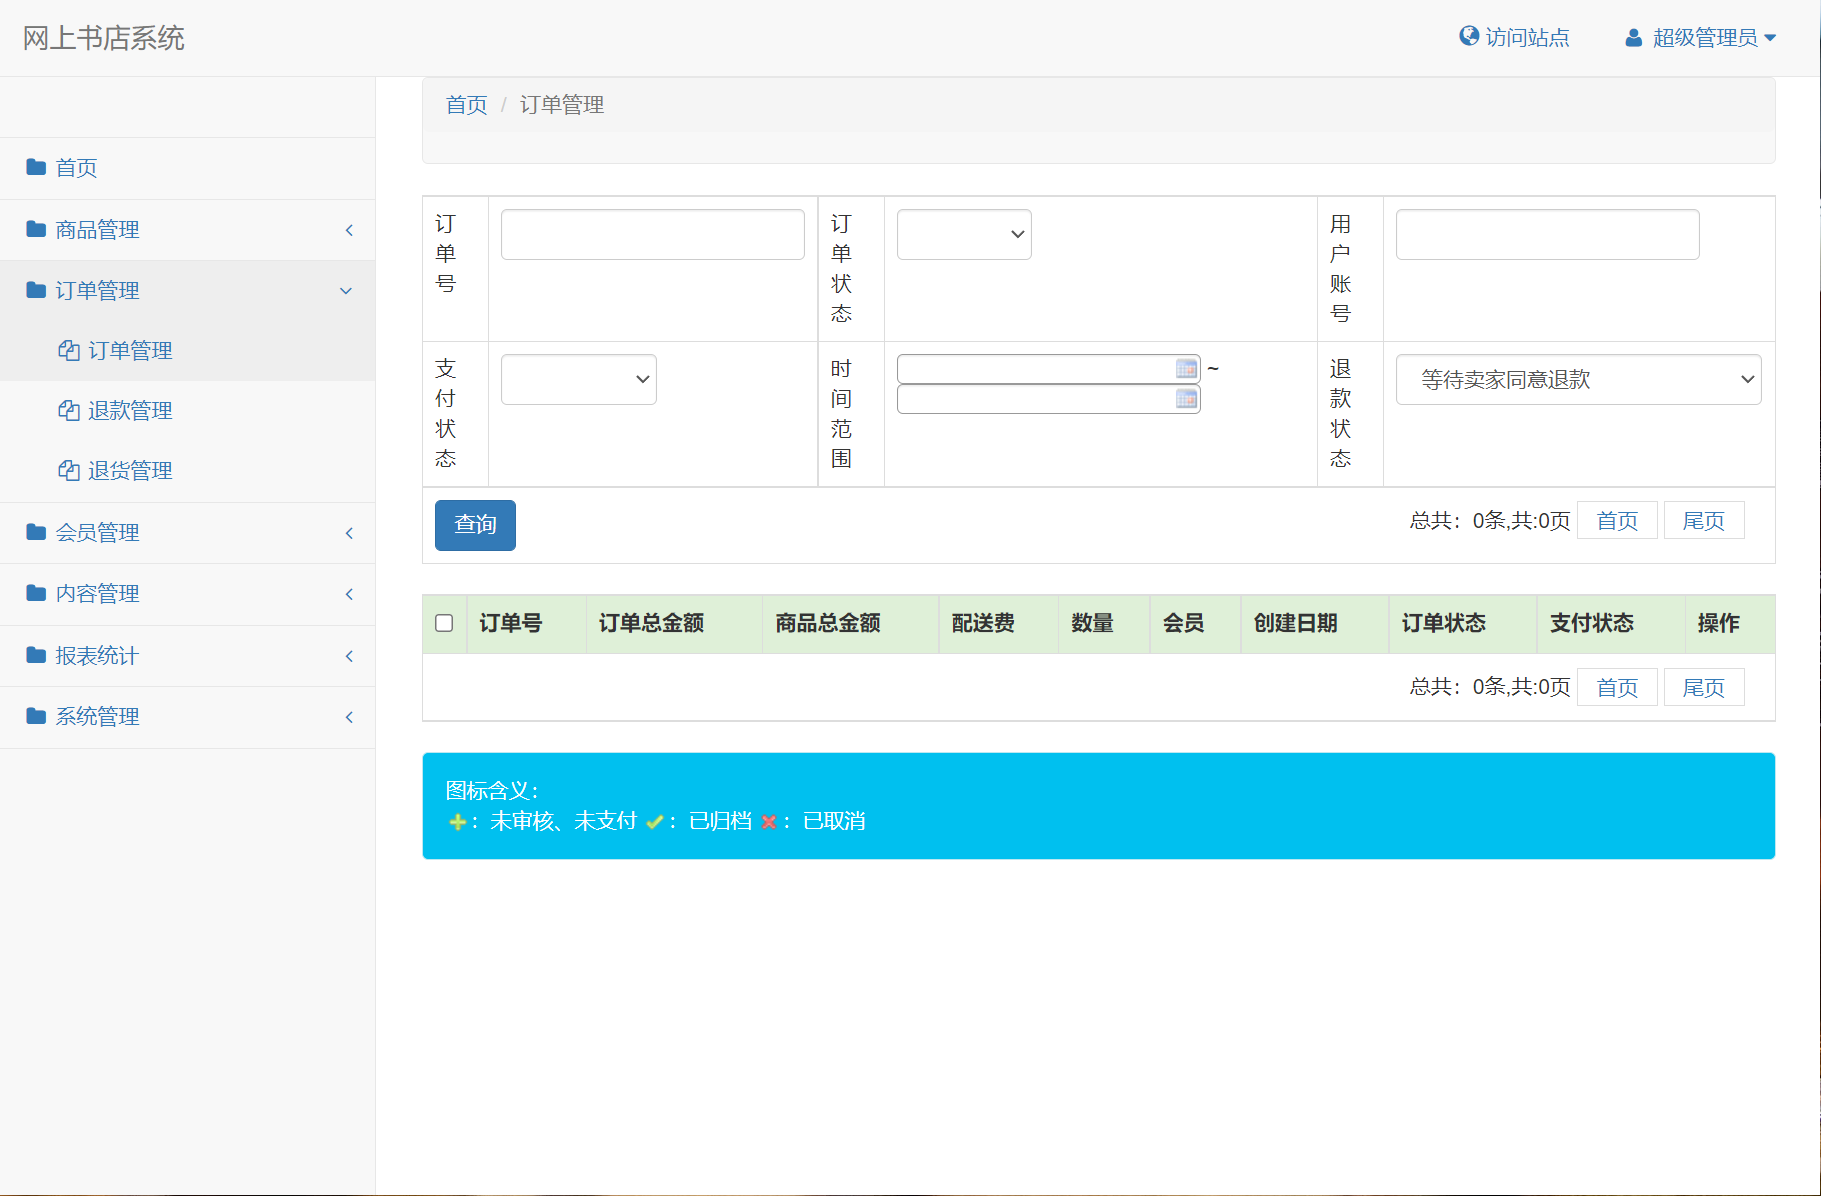
Task: Collapse the expanded 订单管理 section chevron
Action: coord(346,290)
